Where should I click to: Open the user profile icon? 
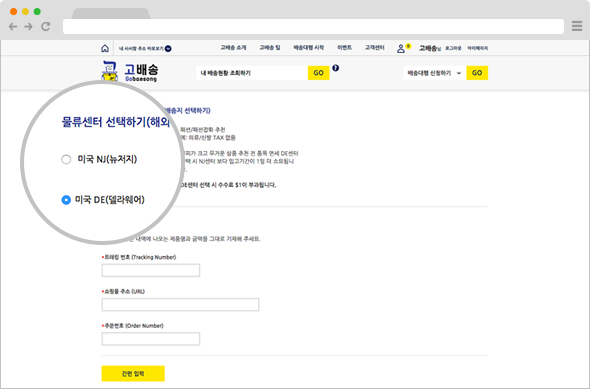tap(401, 48)
